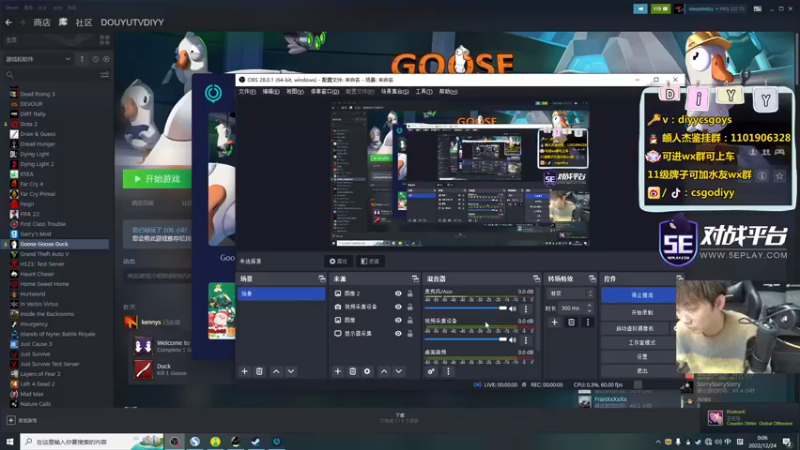Open the Windows Start menu
Viewport: 800px width, 450px height.
tap(10, 441)
